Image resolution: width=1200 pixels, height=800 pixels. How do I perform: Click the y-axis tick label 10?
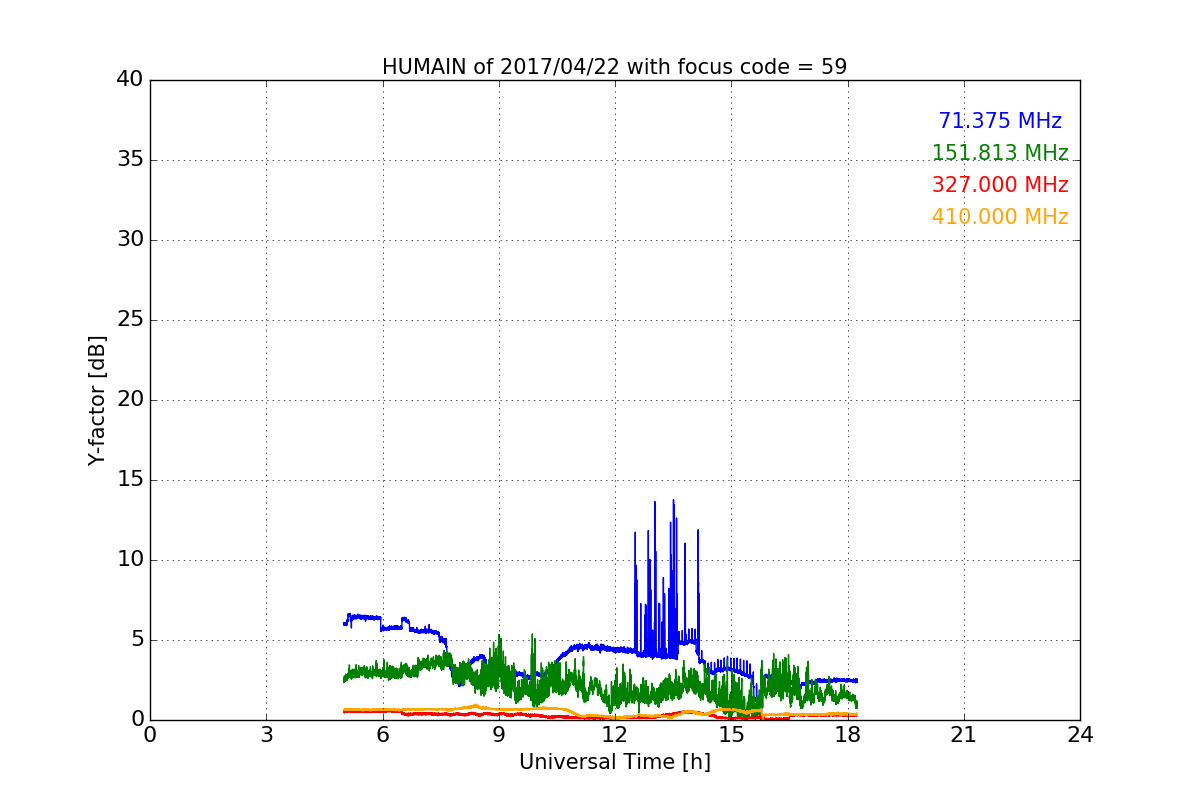130,560
